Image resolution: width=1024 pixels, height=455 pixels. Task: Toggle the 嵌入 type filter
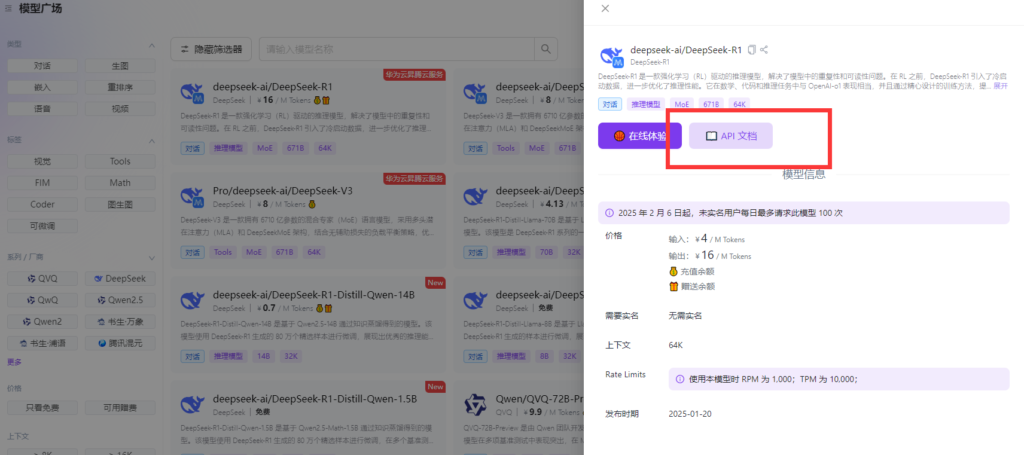(x=42, y=87)
